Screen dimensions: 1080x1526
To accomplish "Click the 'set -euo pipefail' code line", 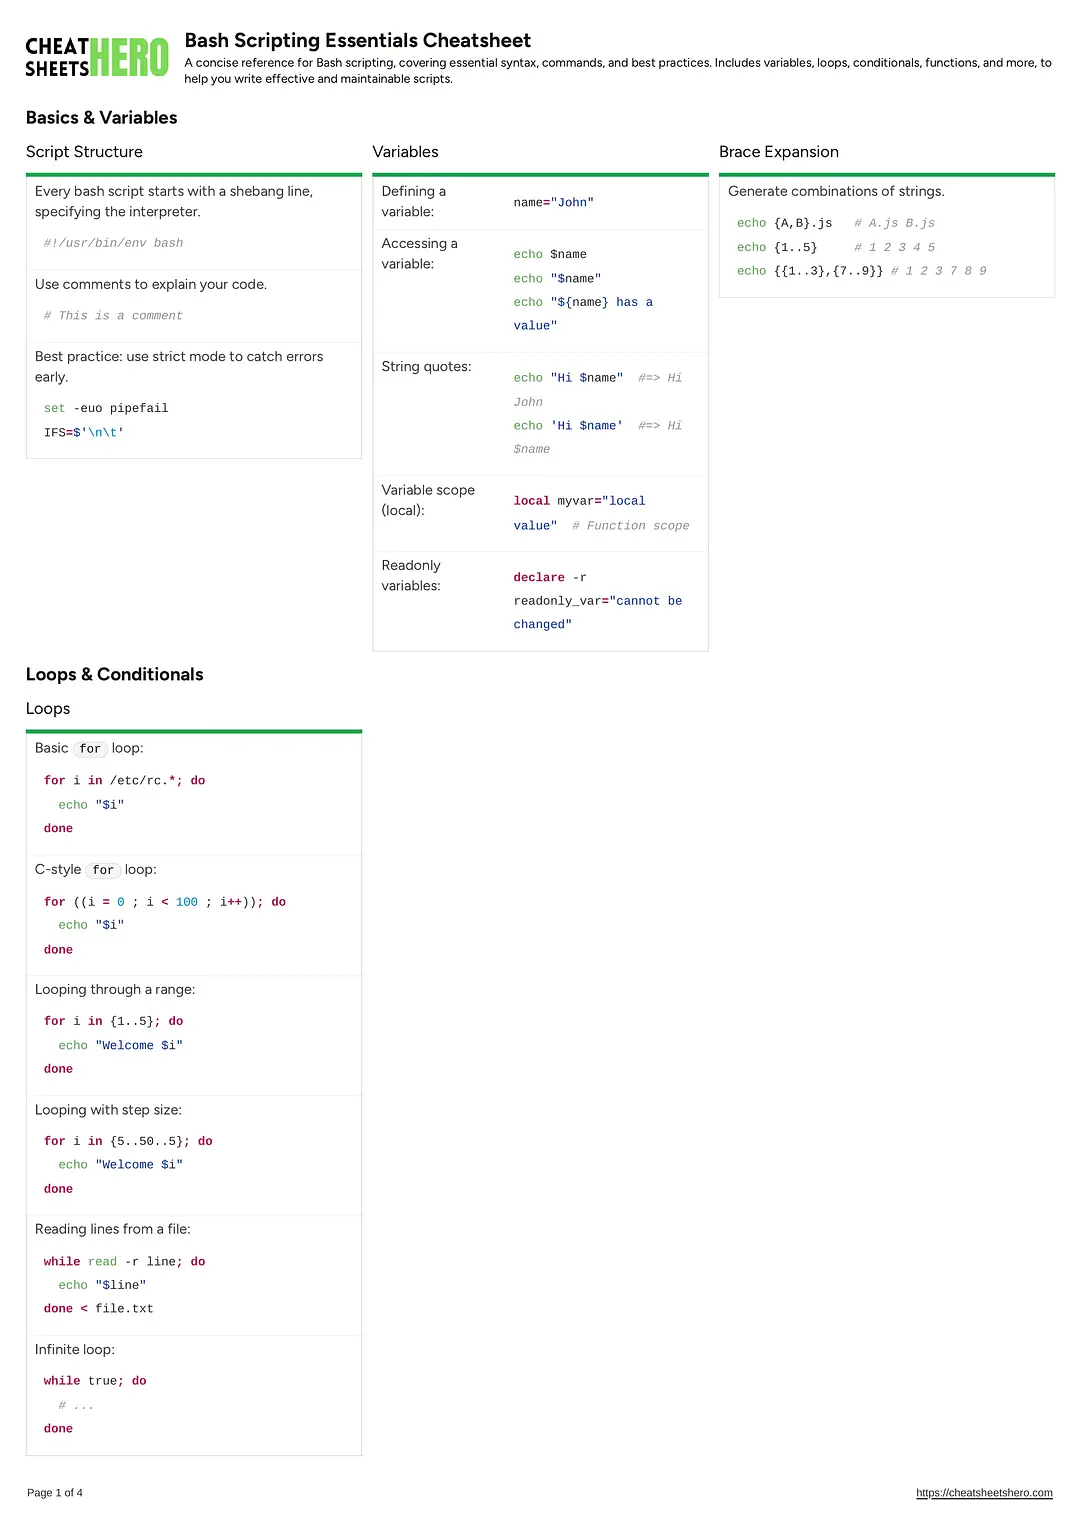I will [x=106, y=409].
